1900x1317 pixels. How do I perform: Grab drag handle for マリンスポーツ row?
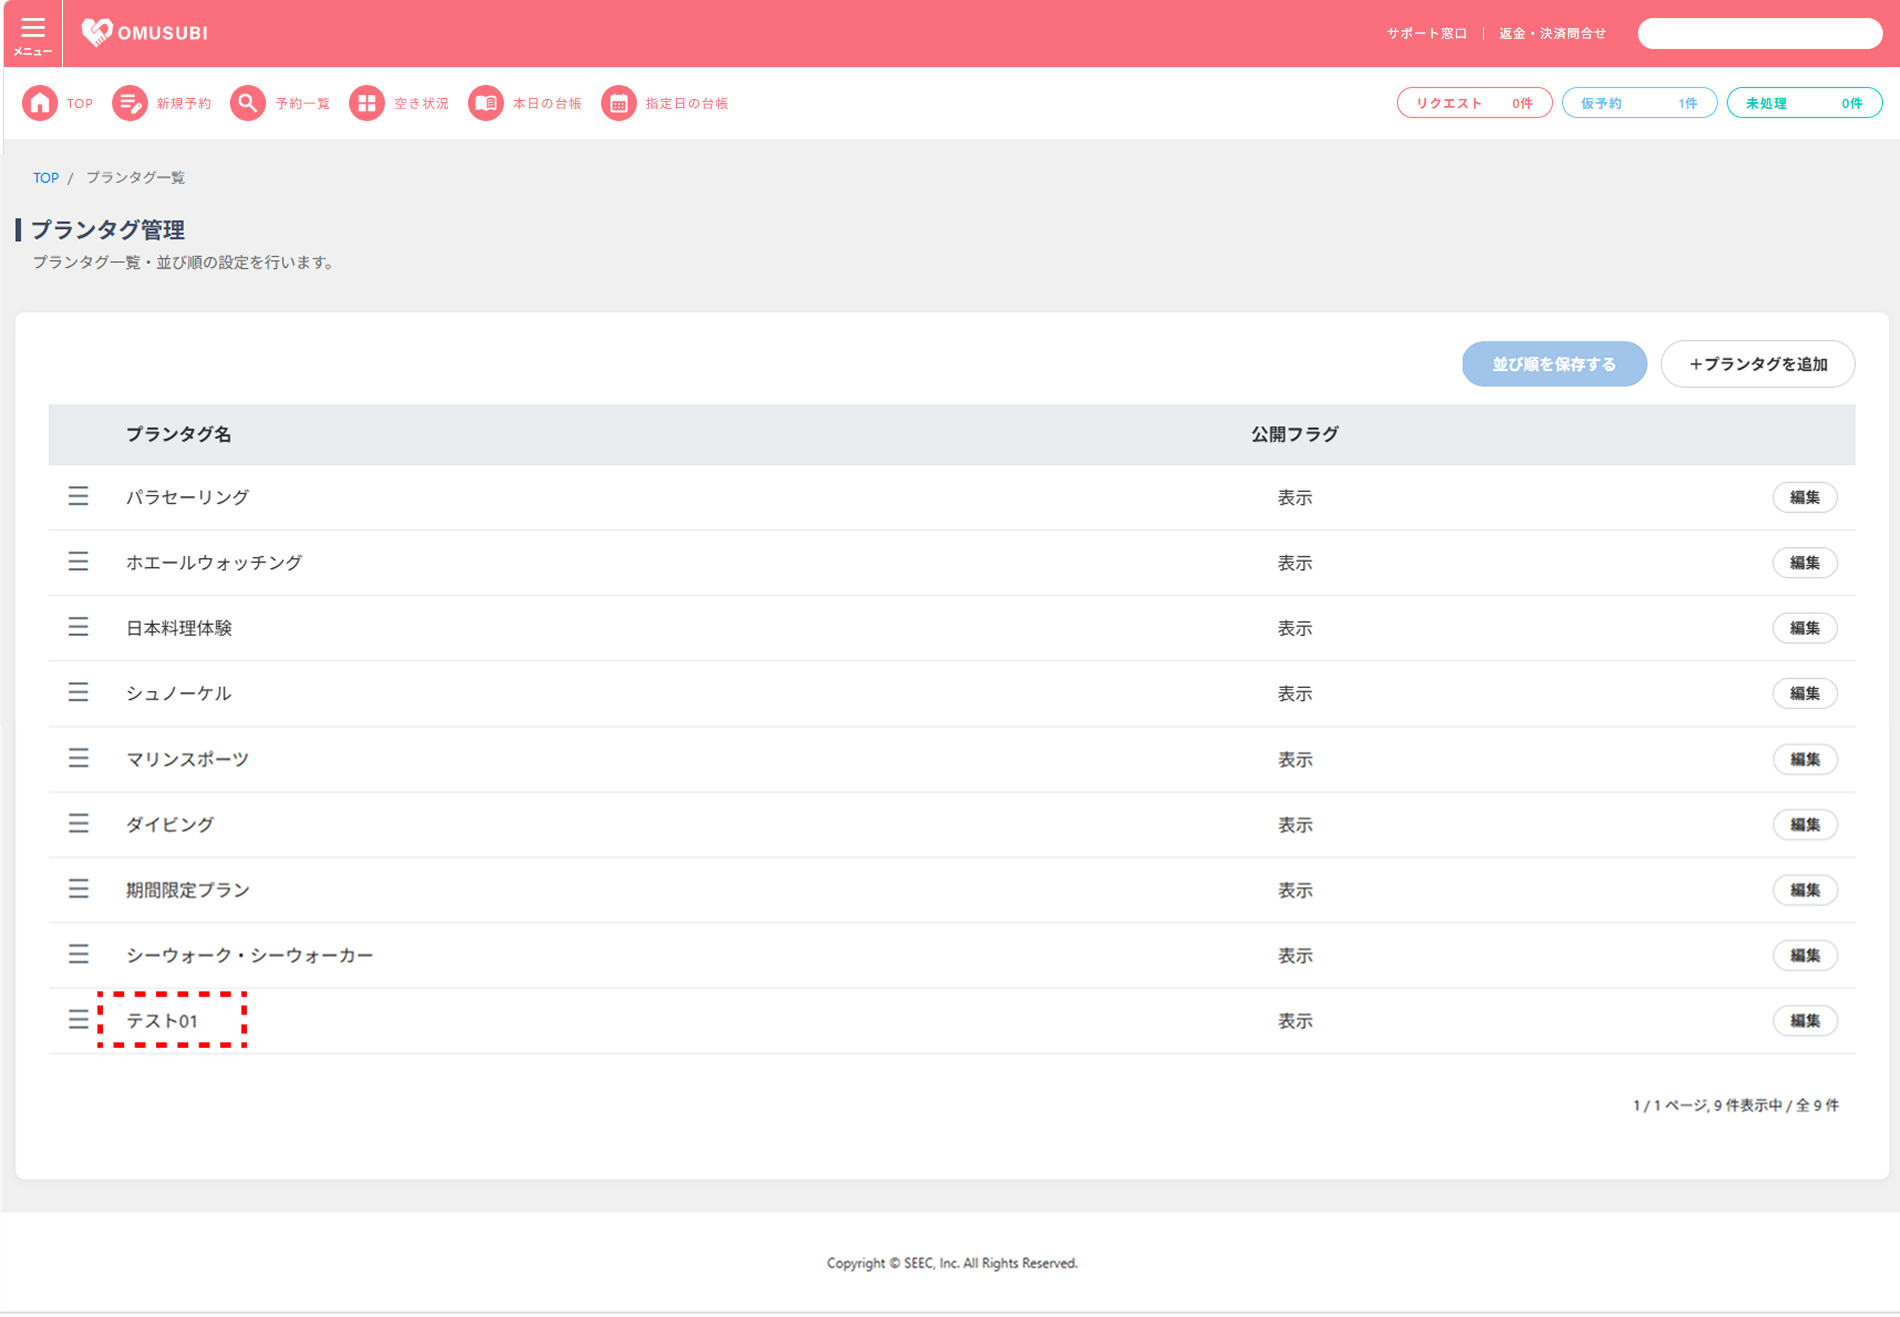click(78, 758)
